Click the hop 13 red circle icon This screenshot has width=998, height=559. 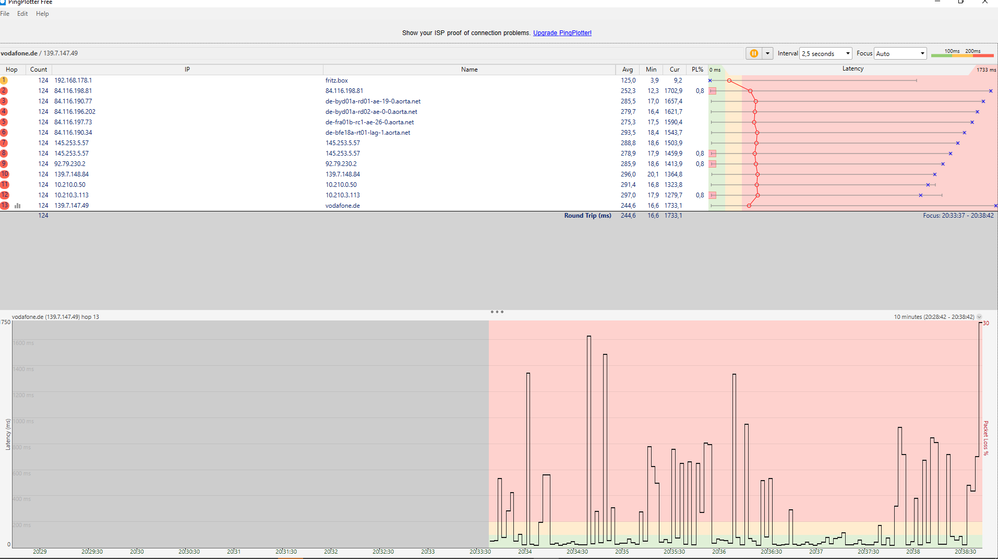point(4,205)
